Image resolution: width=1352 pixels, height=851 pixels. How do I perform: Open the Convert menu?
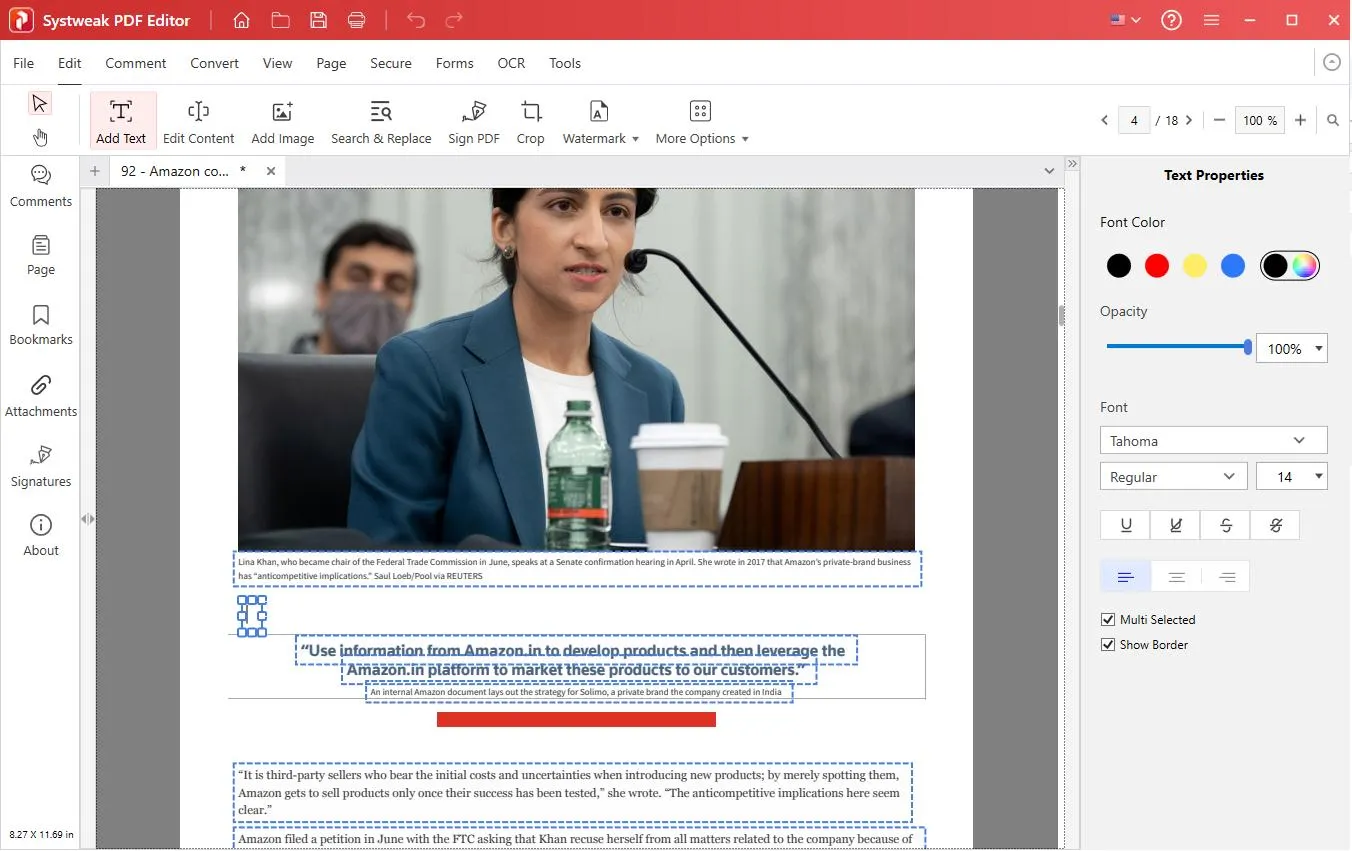click(x=214, y=63)
